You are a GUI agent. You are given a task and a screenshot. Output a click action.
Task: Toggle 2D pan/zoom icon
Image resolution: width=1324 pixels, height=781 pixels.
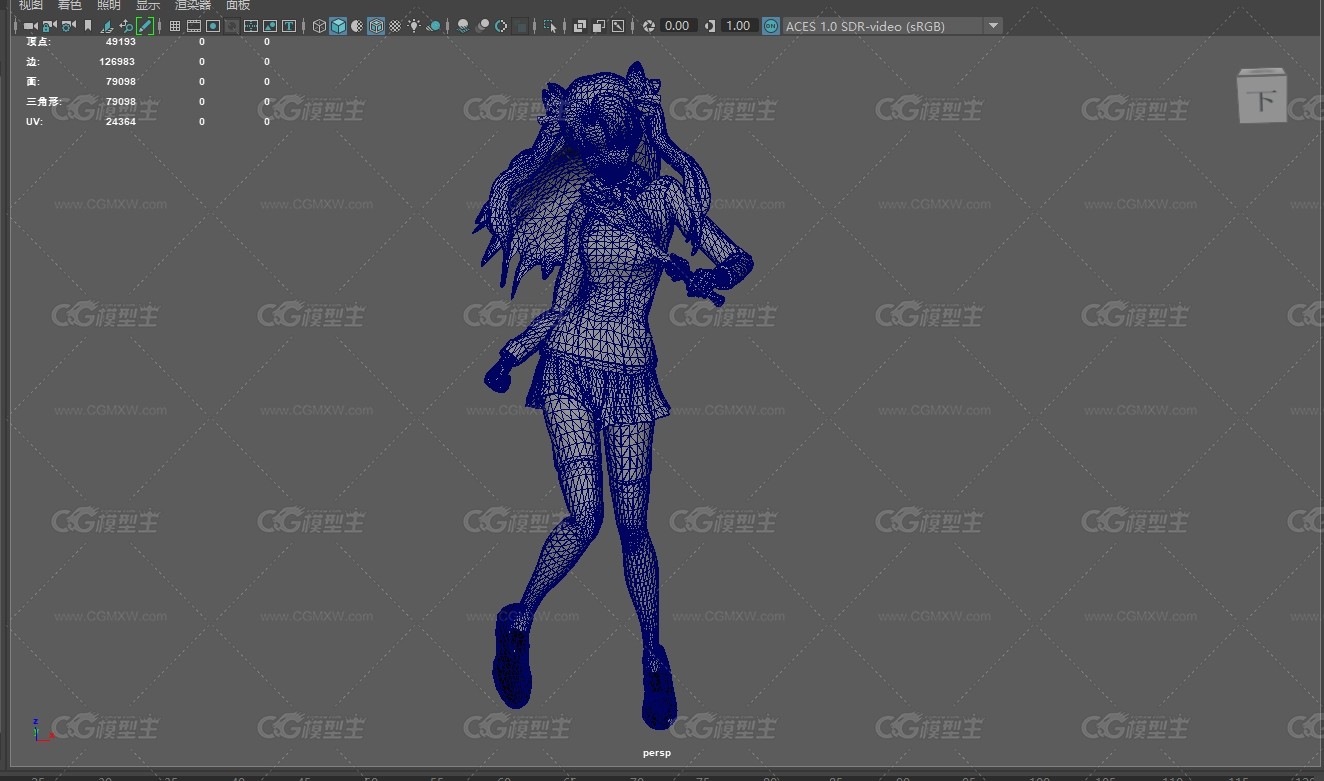pos(126,26)
